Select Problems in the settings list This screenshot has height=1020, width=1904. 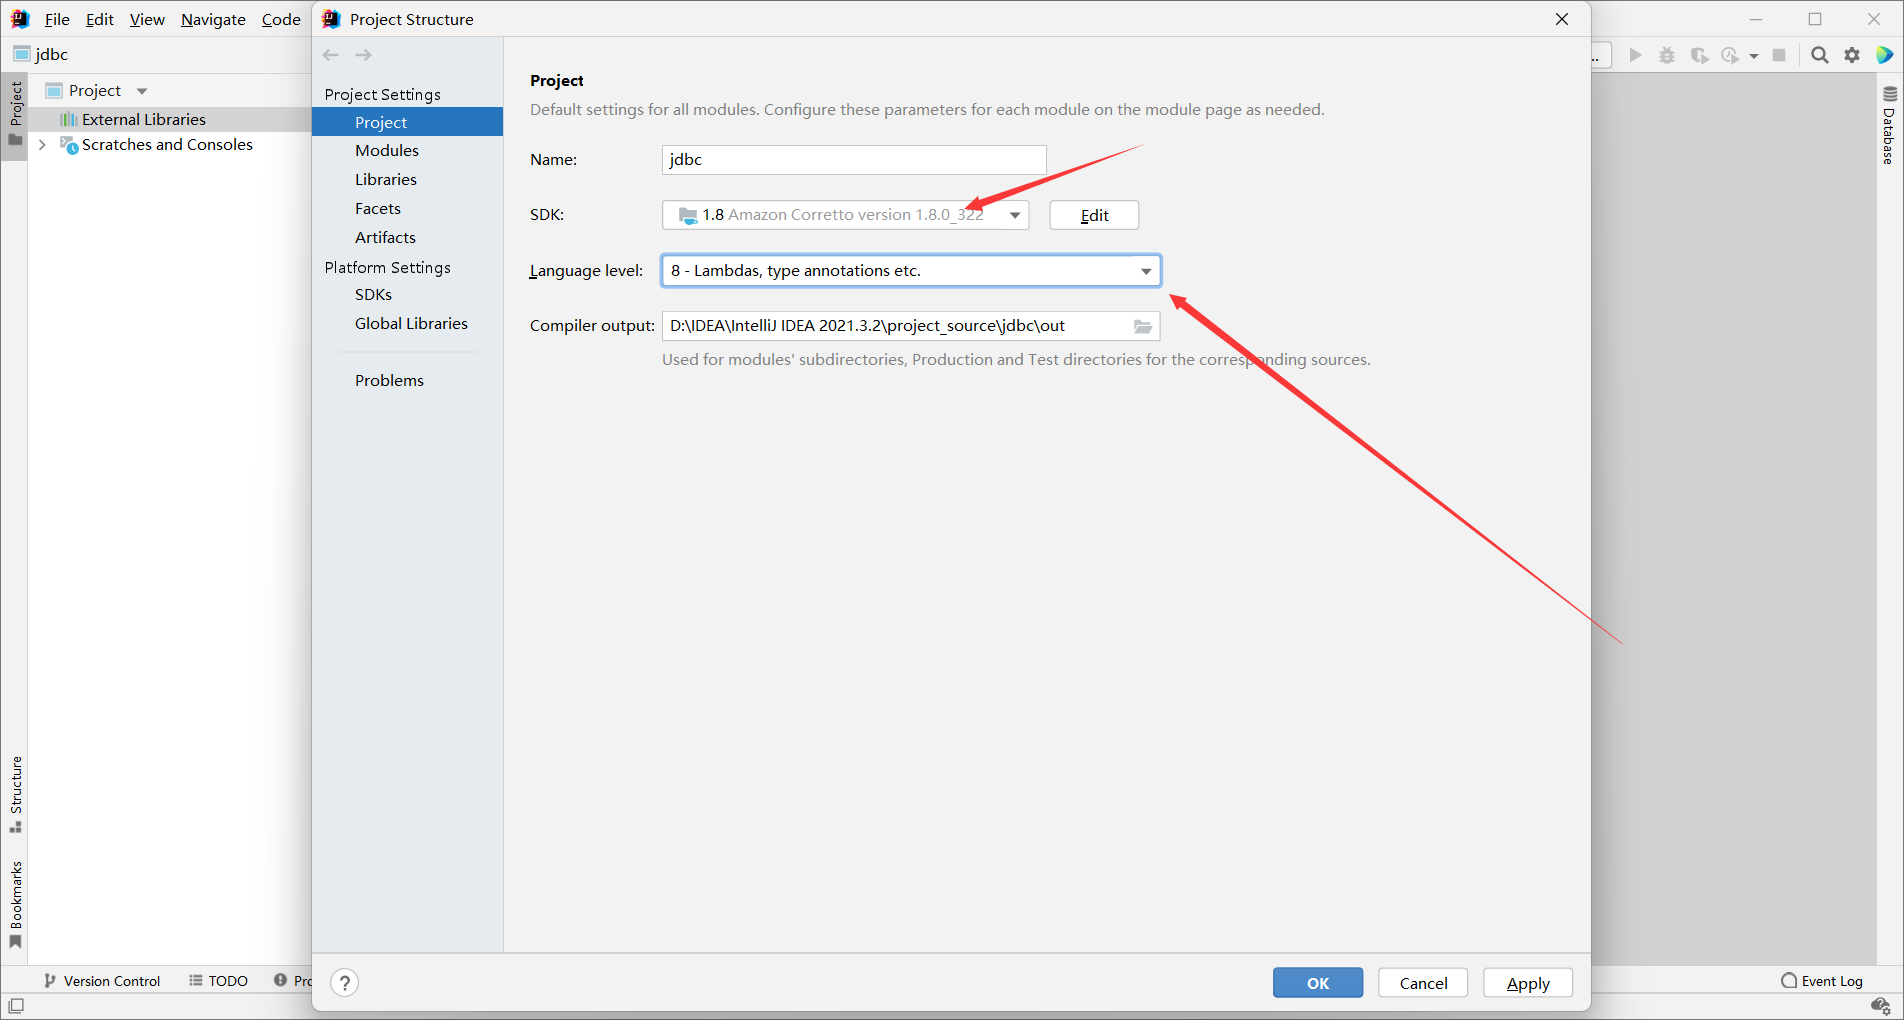click(x=389, y=381)
